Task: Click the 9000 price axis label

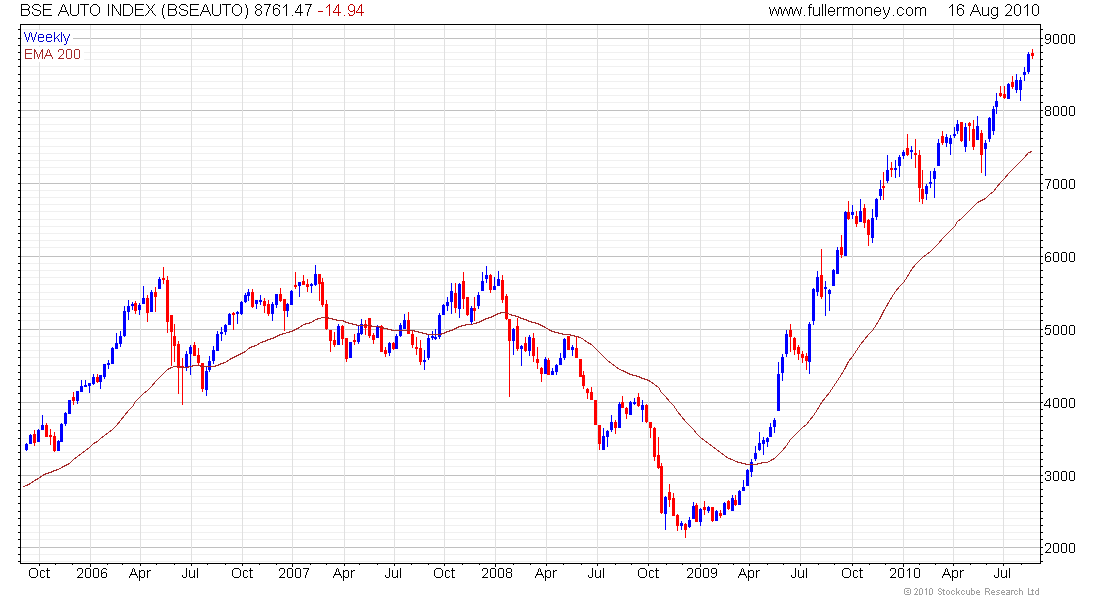Action: 1060,39
